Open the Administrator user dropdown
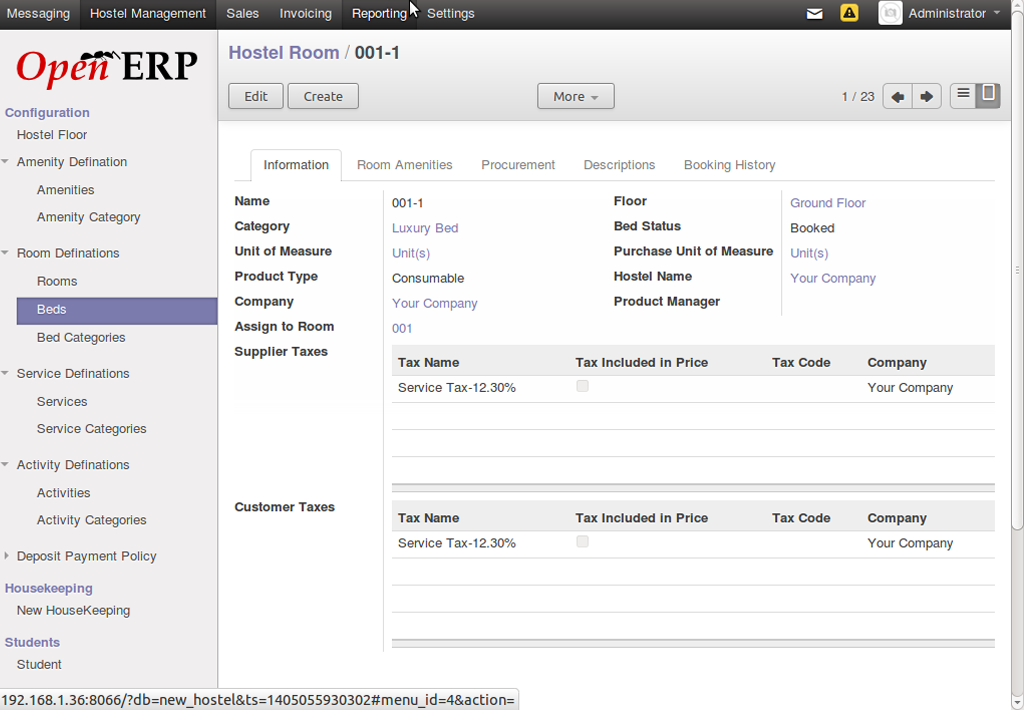Screen dimensions: 1024x710 click(953, 14)
